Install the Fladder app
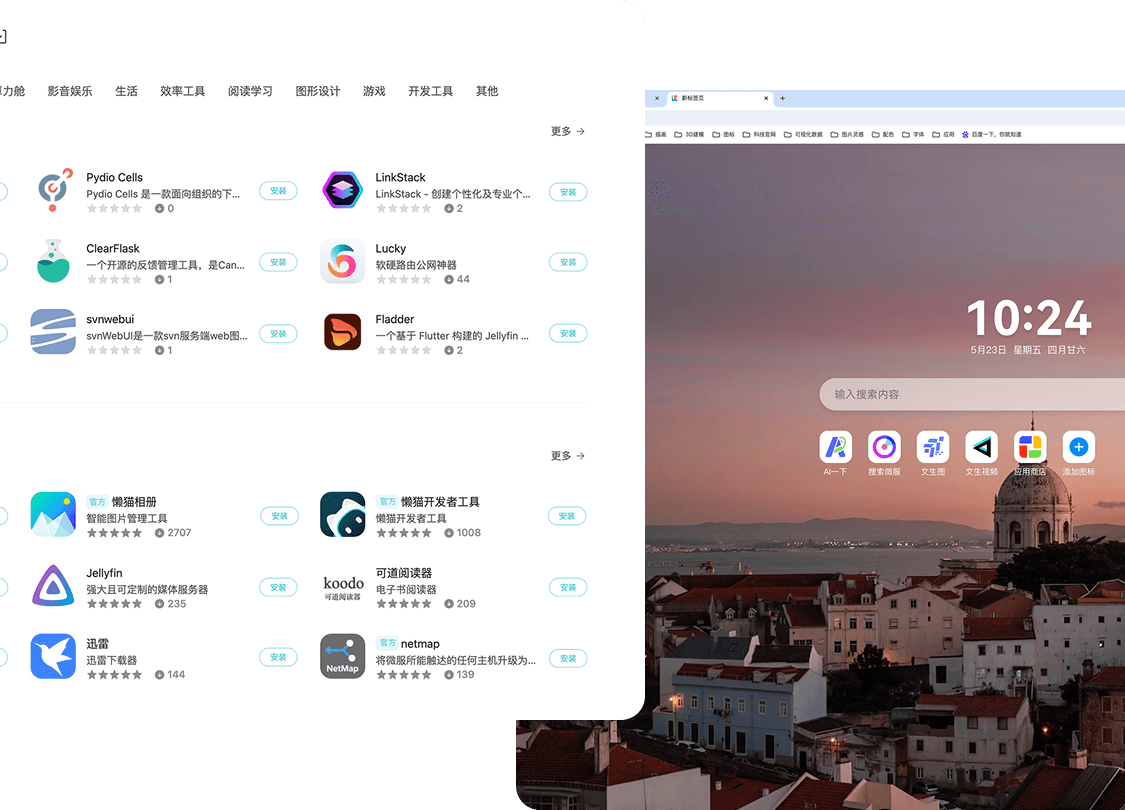This screenshot has height=810, width=1125. 568,333
